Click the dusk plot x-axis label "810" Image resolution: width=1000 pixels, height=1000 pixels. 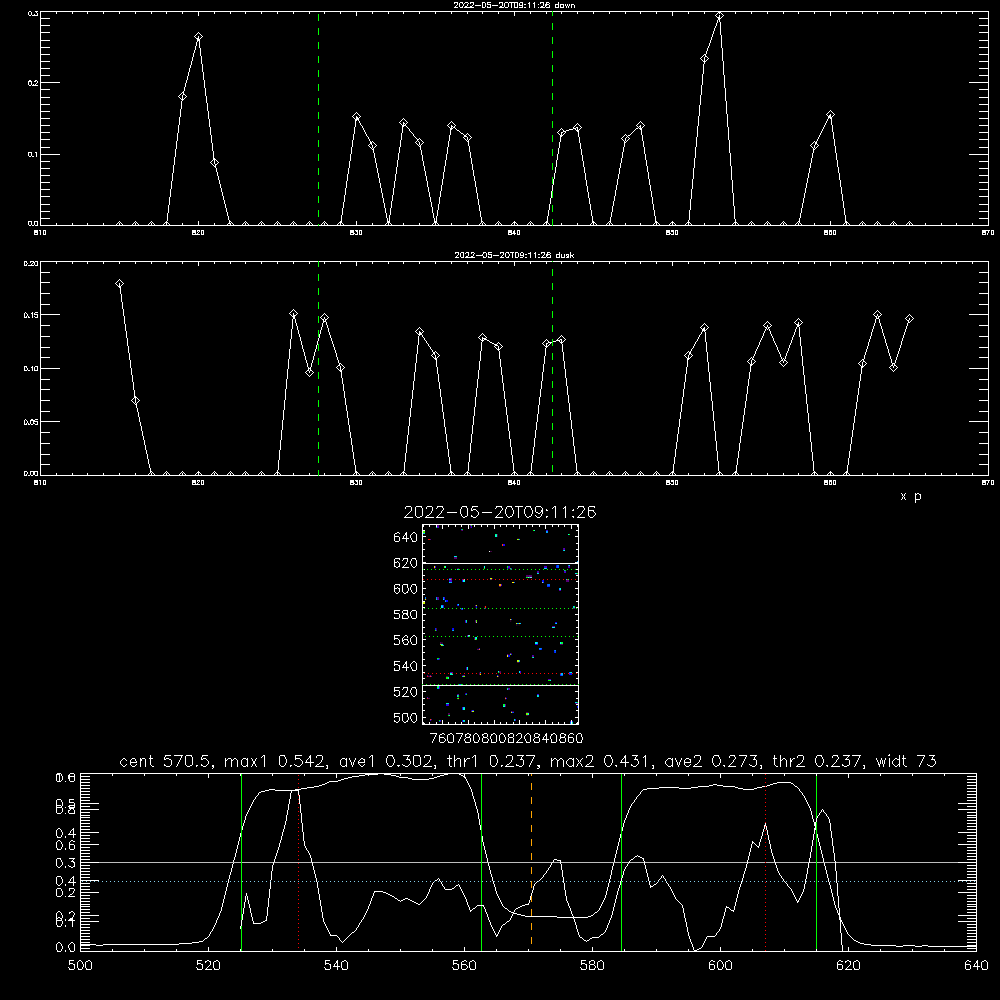(x=40, y=483)
